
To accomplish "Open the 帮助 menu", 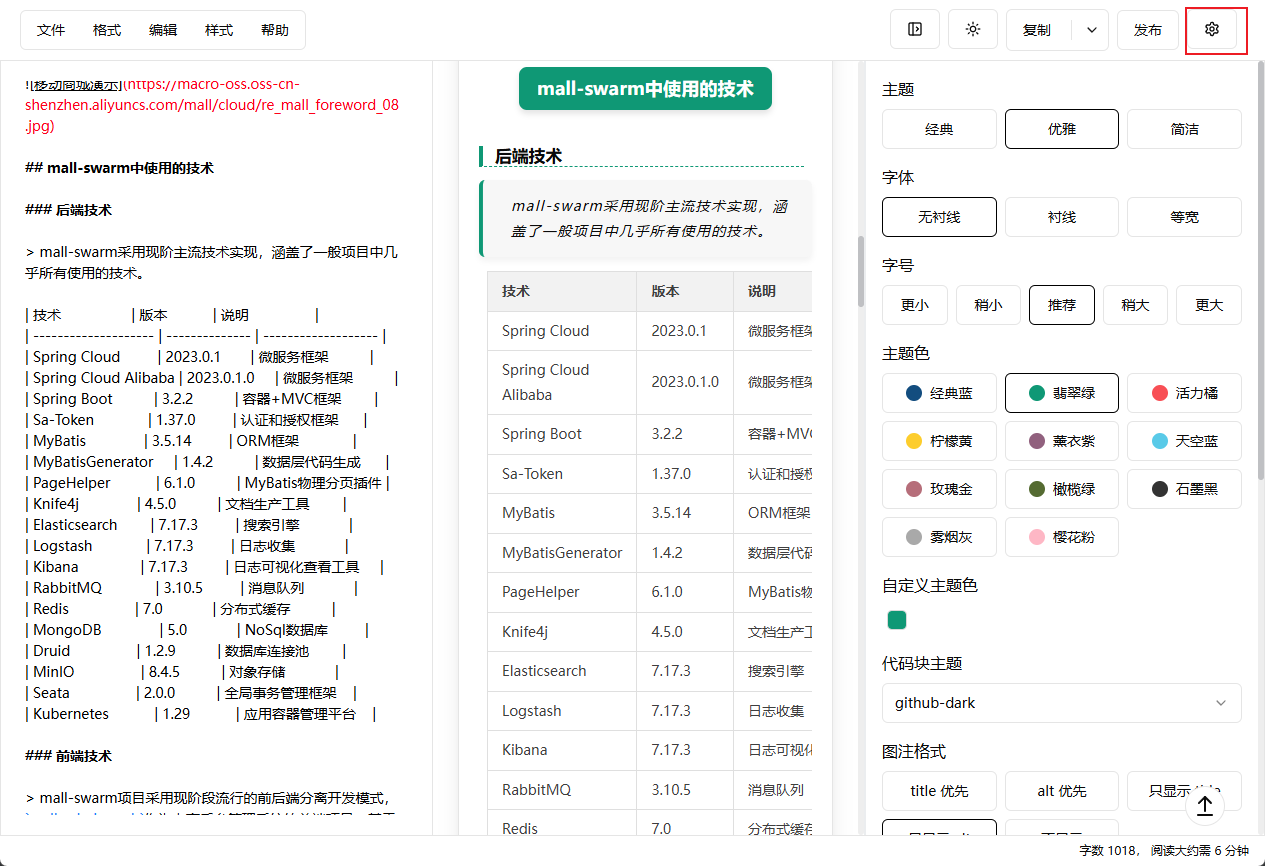I will [275, 30].
